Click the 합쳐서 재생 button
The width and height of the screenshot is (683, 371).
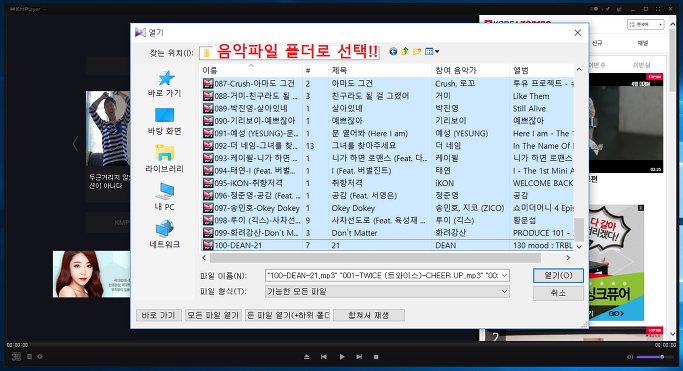[x=369, y=315]
